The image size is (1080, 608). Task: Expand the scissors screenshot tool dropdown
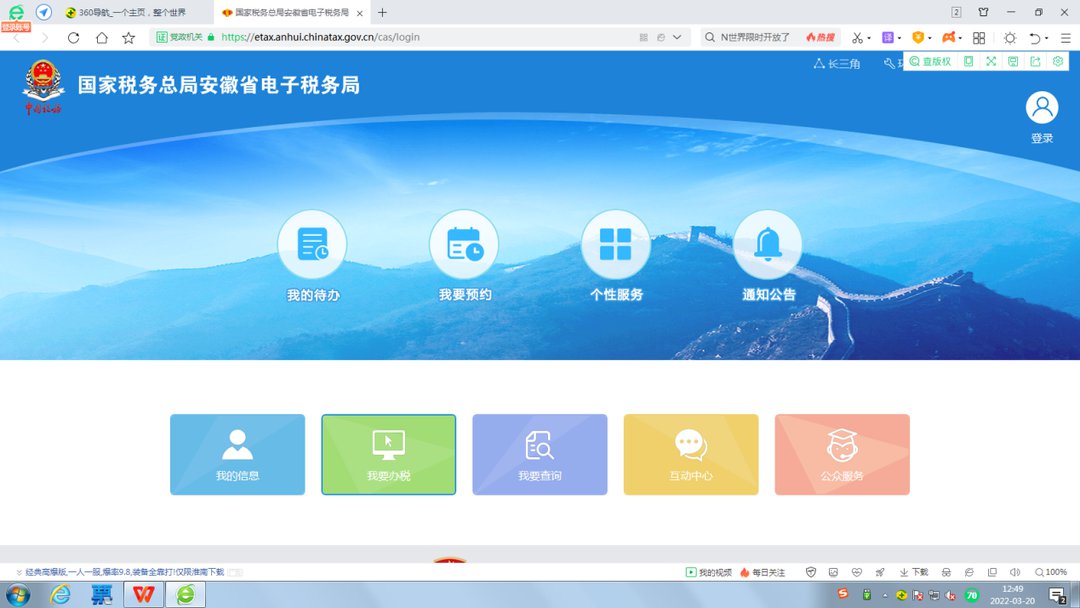coord(869,38)
